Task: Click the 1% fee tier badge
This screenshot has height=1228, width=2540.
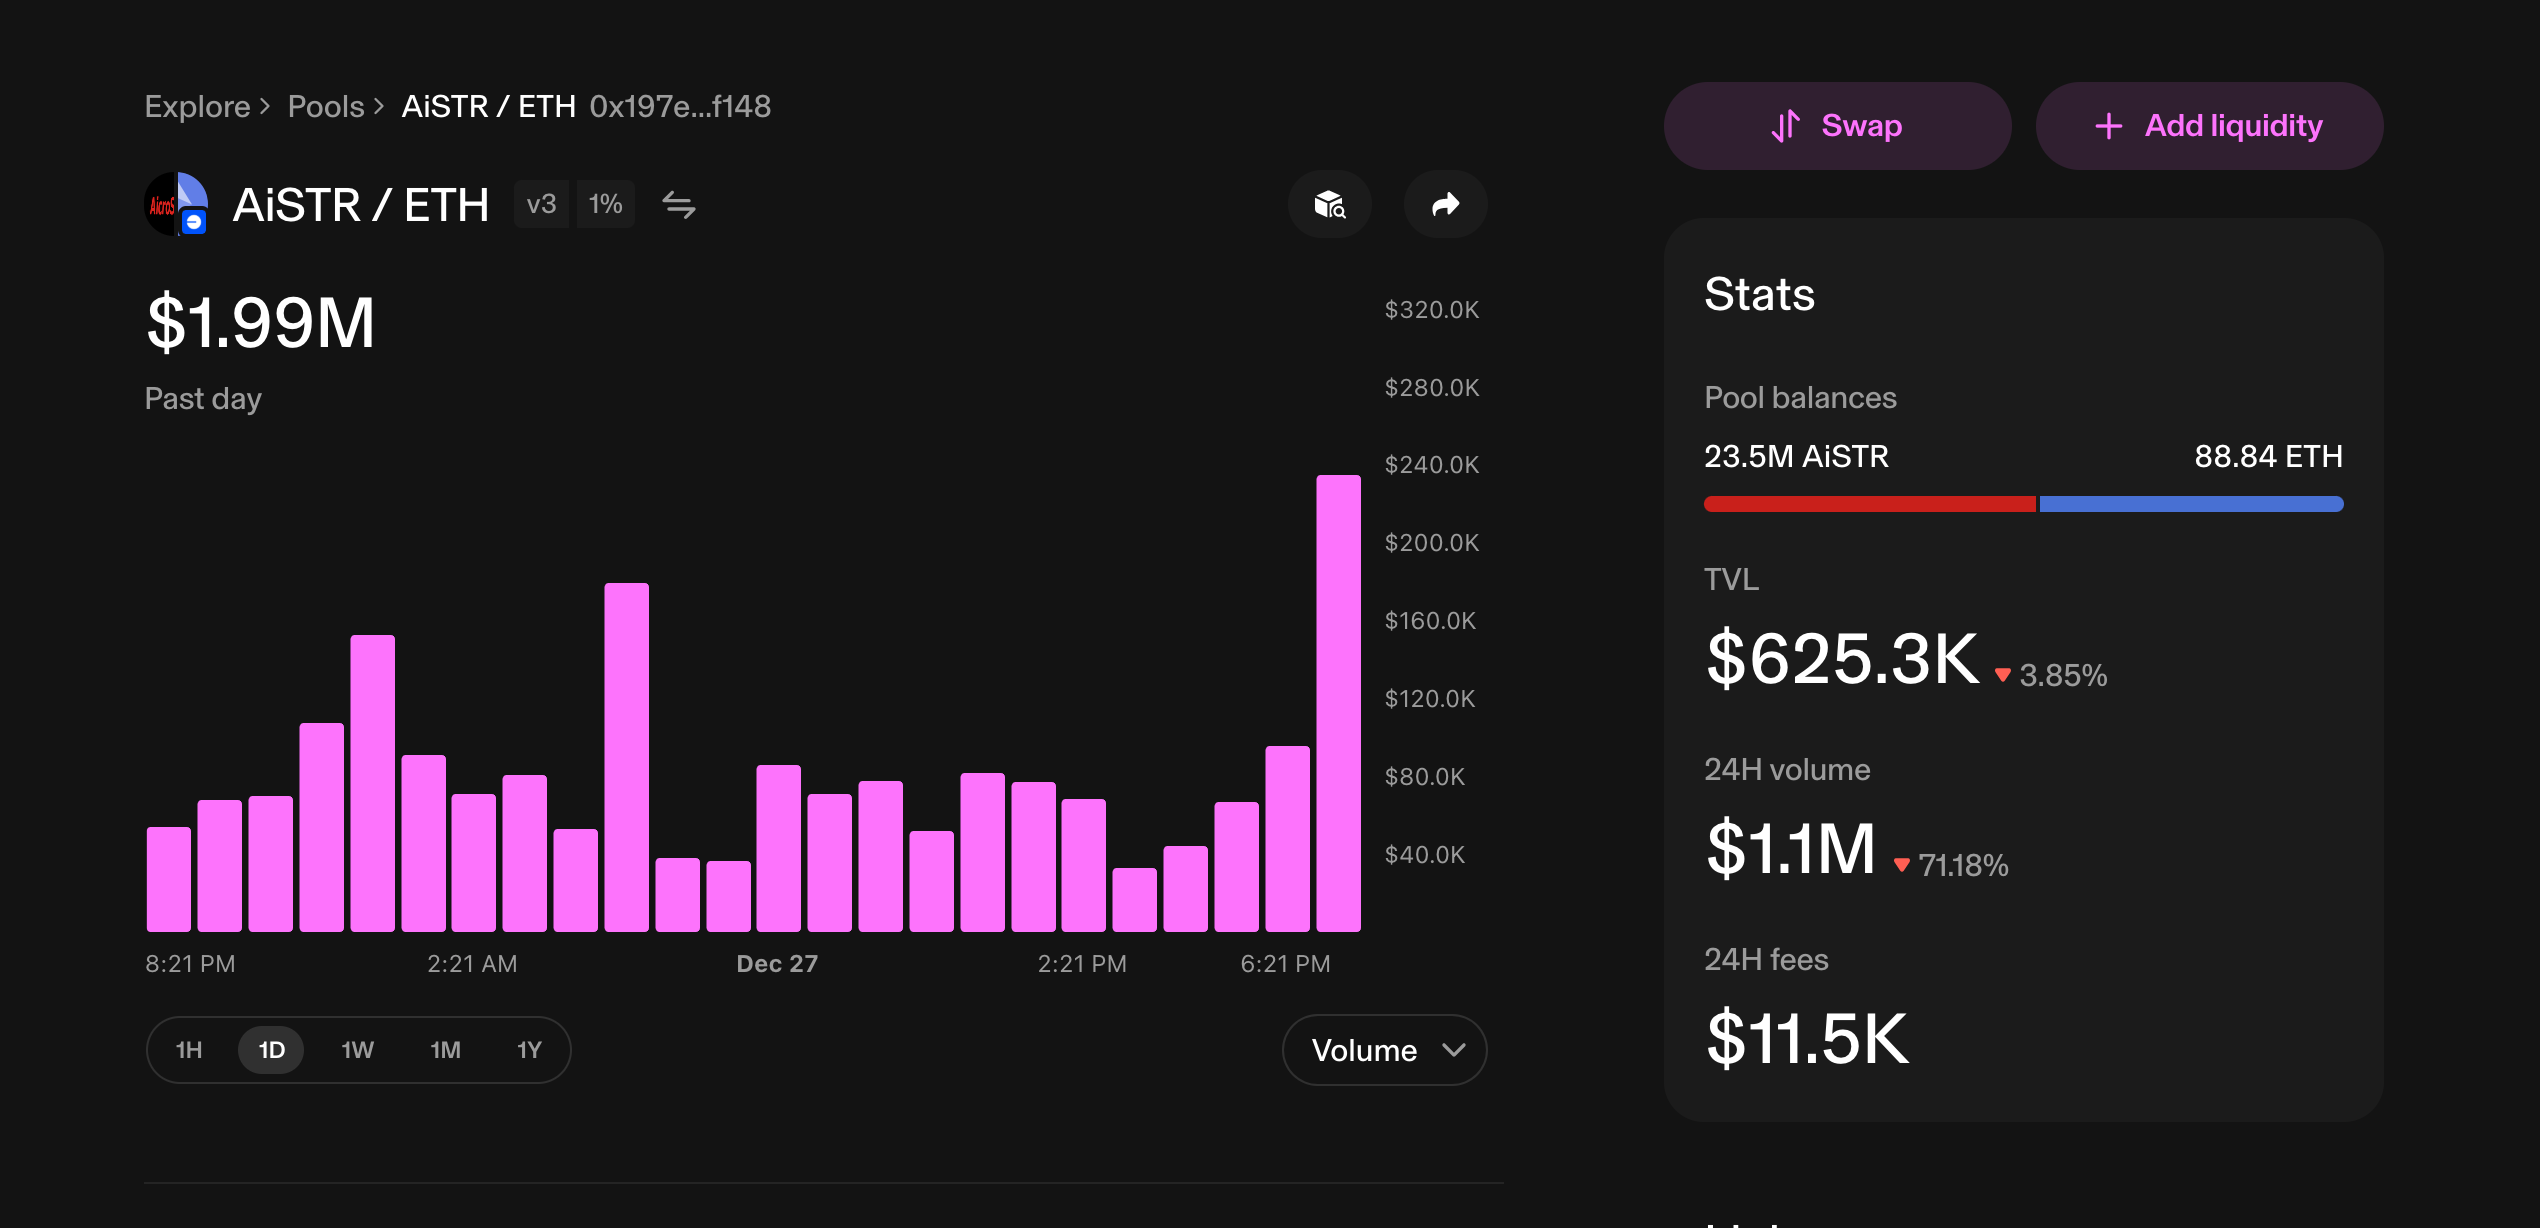Action: 605,204
